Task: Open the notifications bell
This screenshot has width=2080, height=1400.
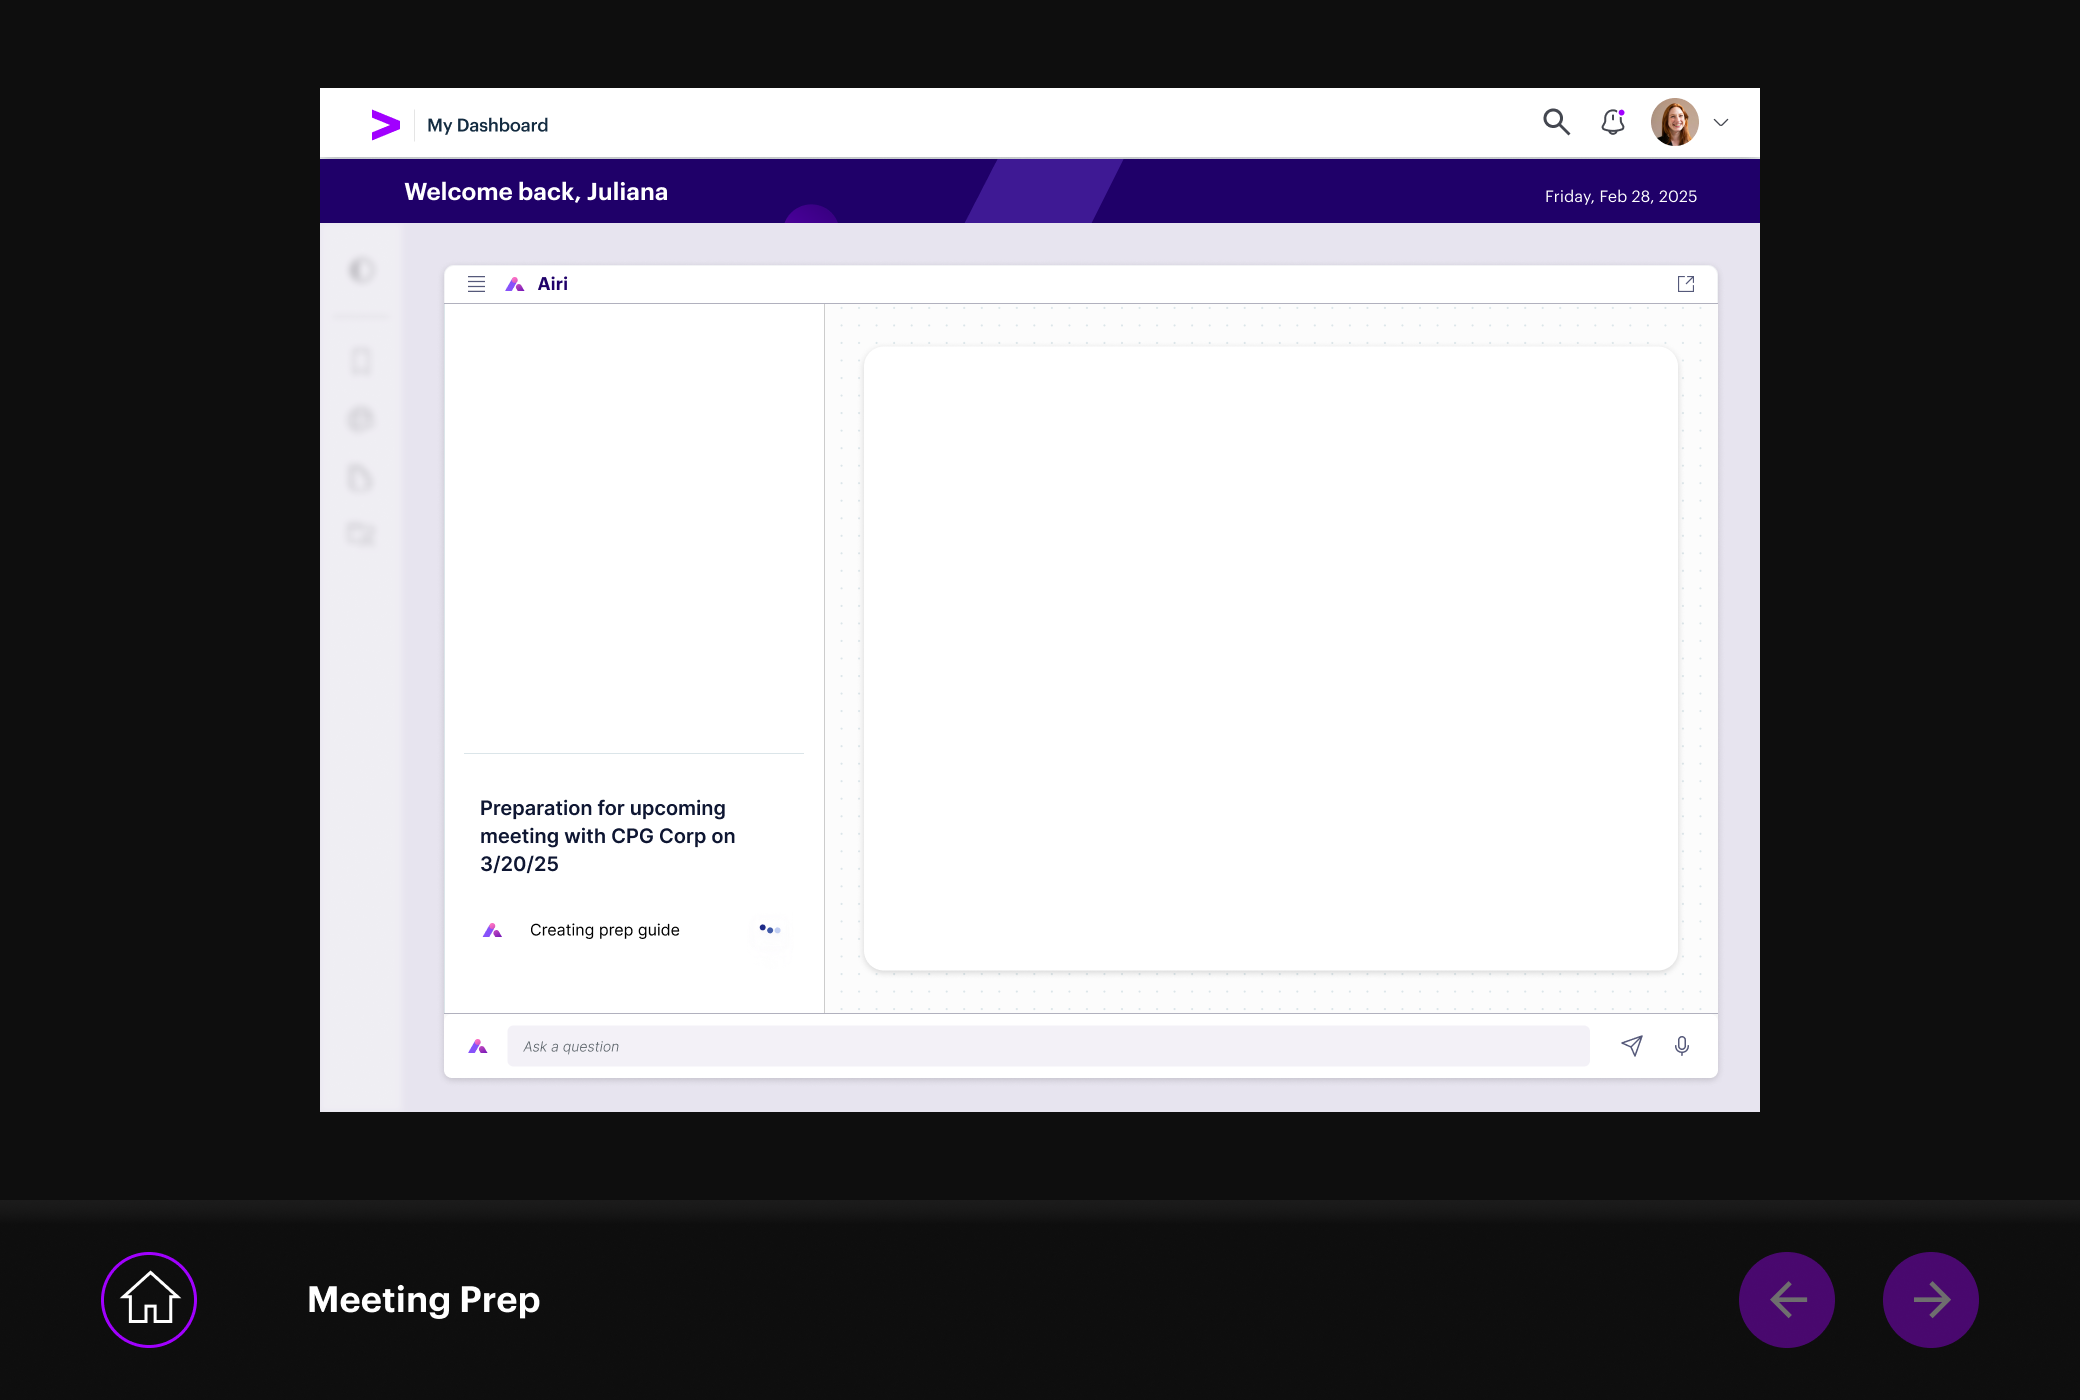Action: (1613, 122)
